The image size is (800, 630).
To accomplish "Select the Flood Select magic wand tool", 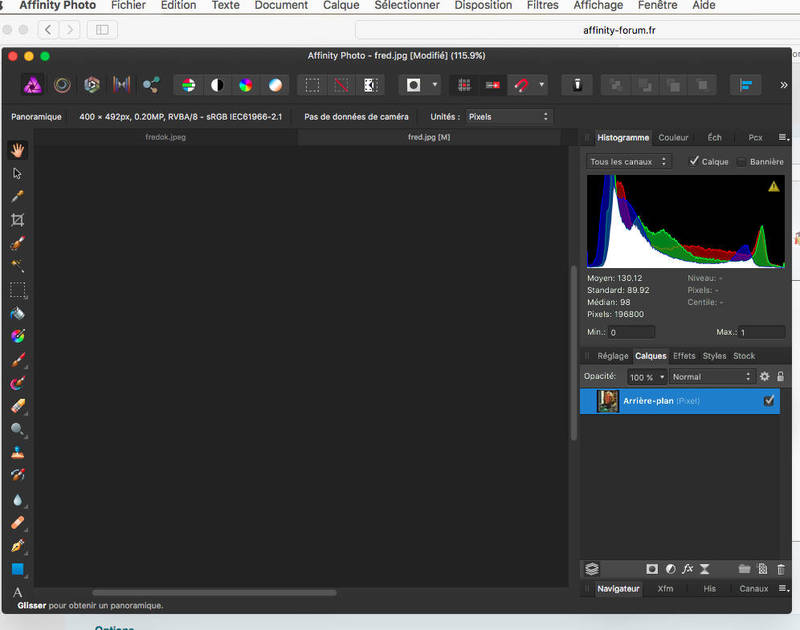I will click(17, 266).
